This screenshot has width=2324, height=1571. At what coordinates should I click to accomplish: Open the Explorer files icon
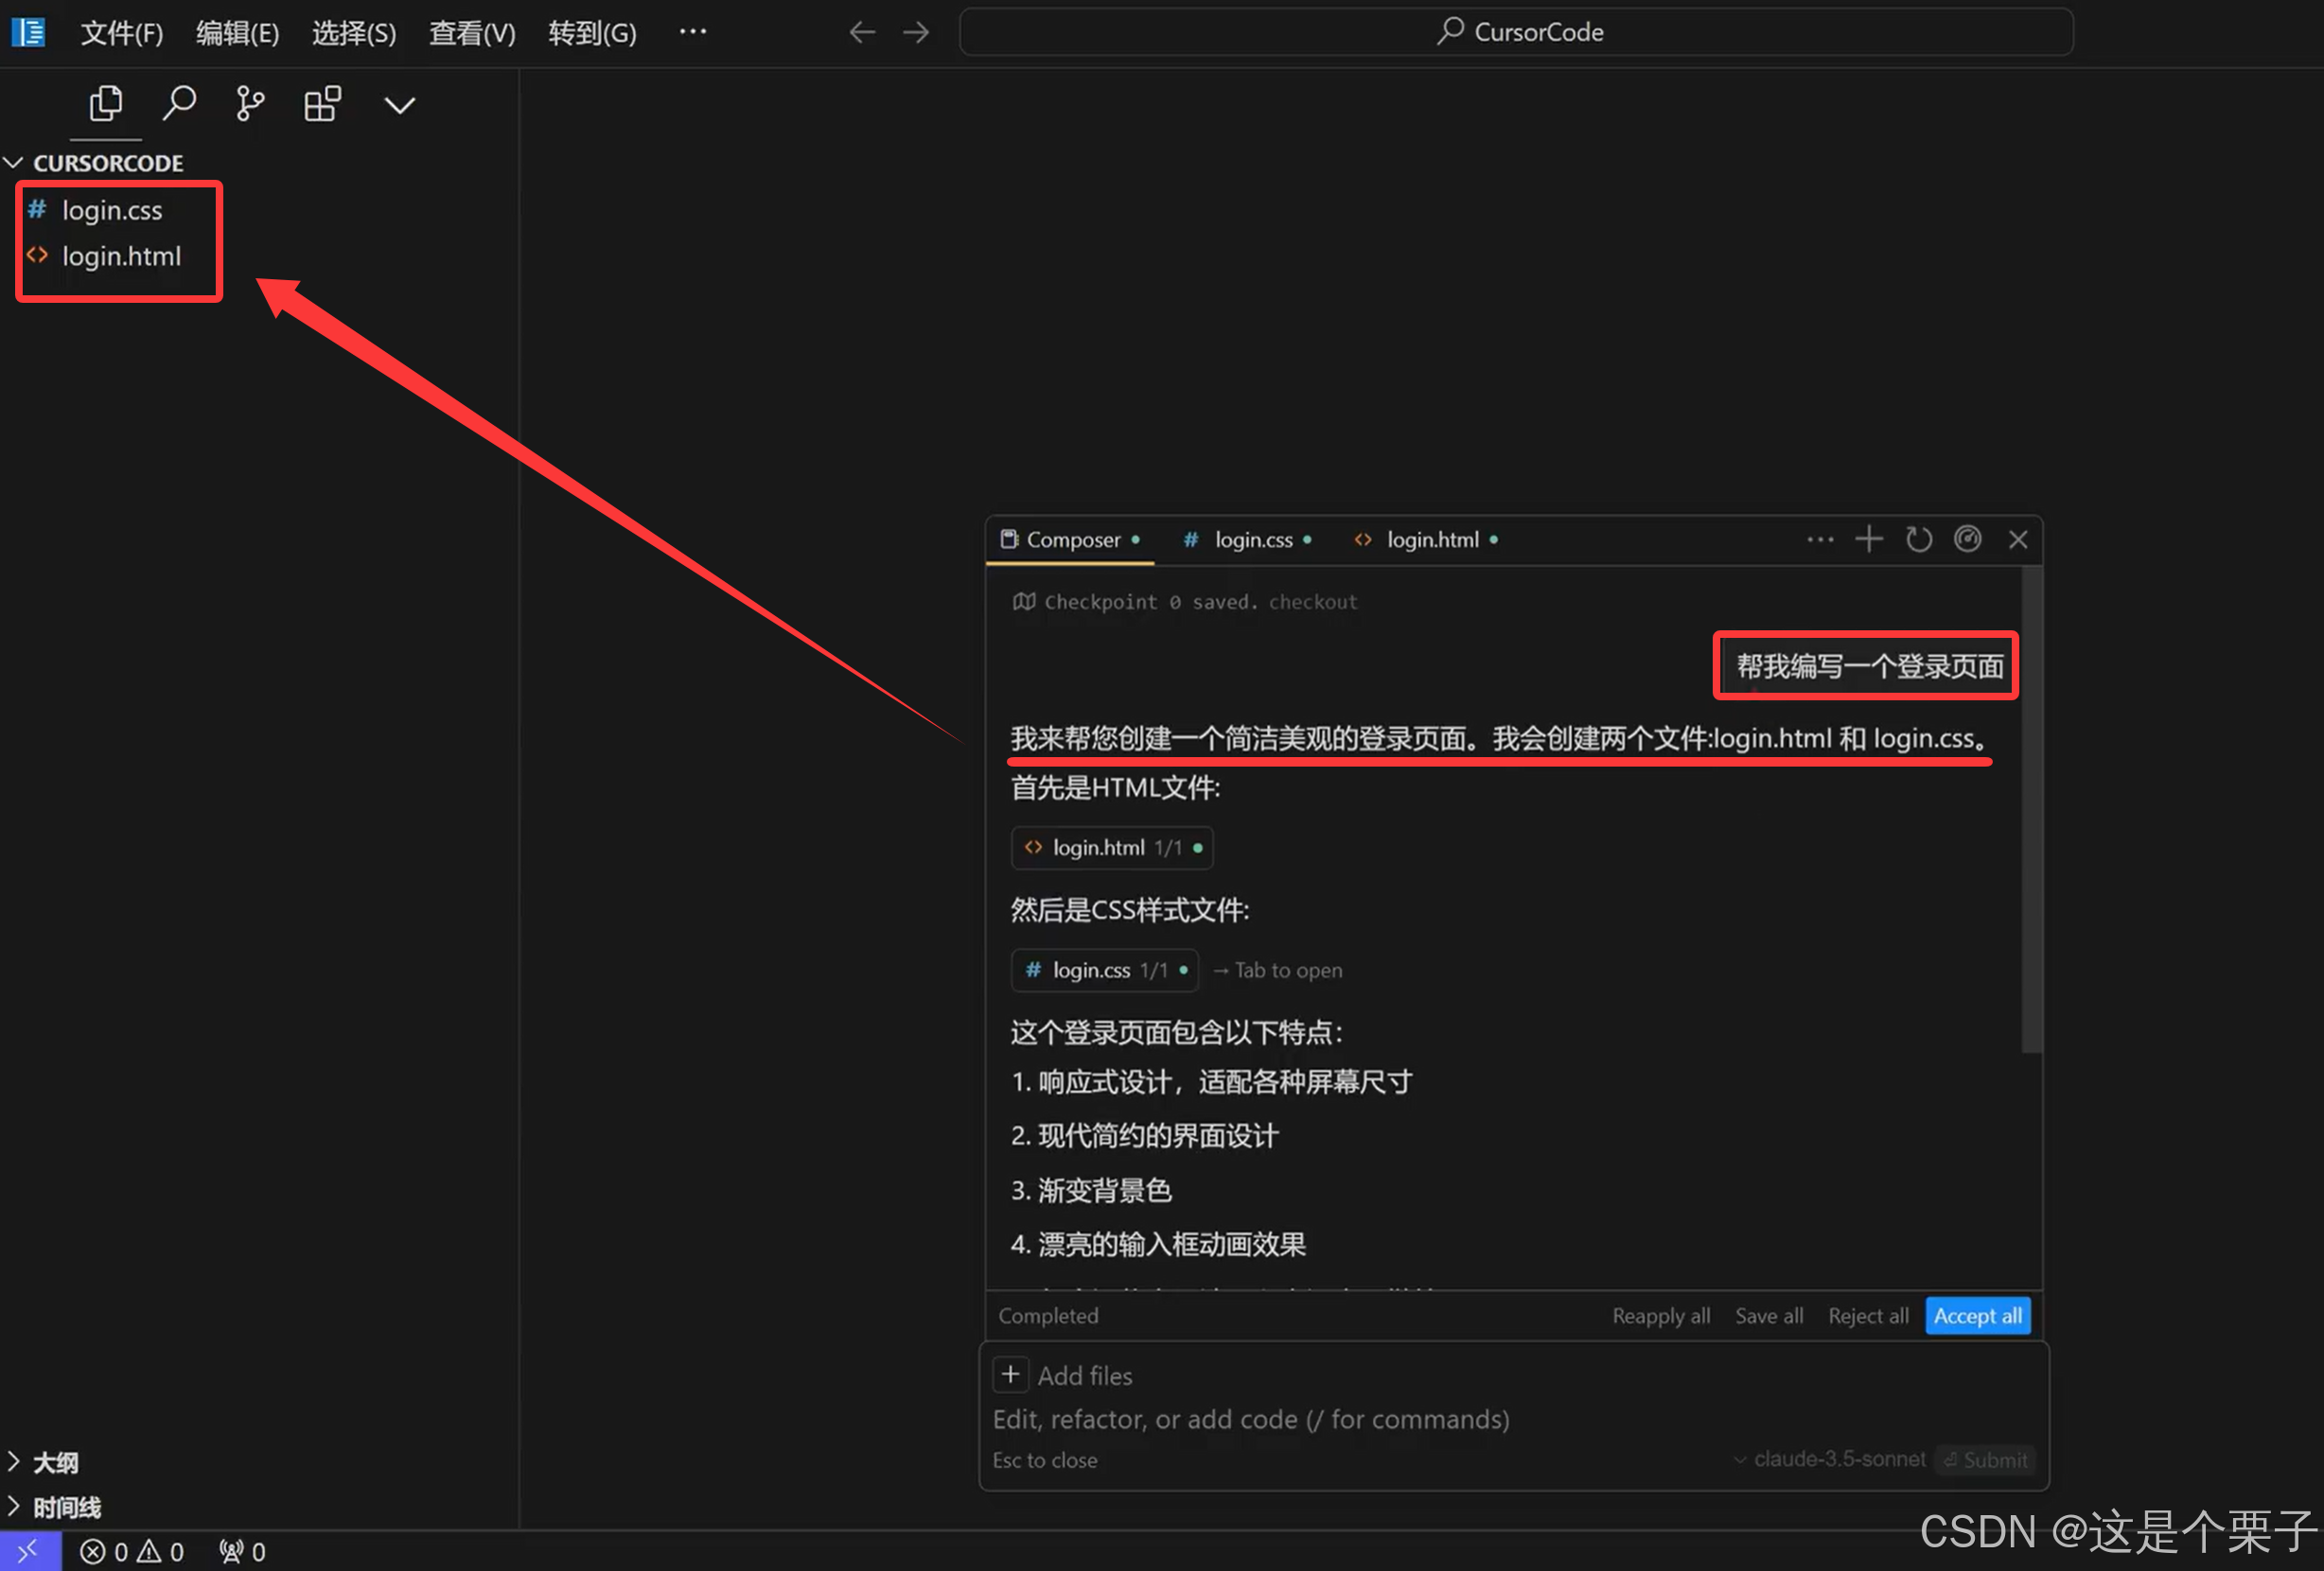(106, 104)
